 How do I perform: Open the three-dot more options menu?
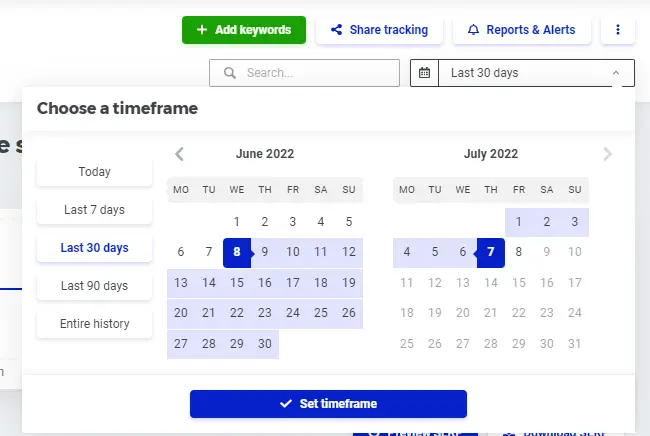(618, 30)
